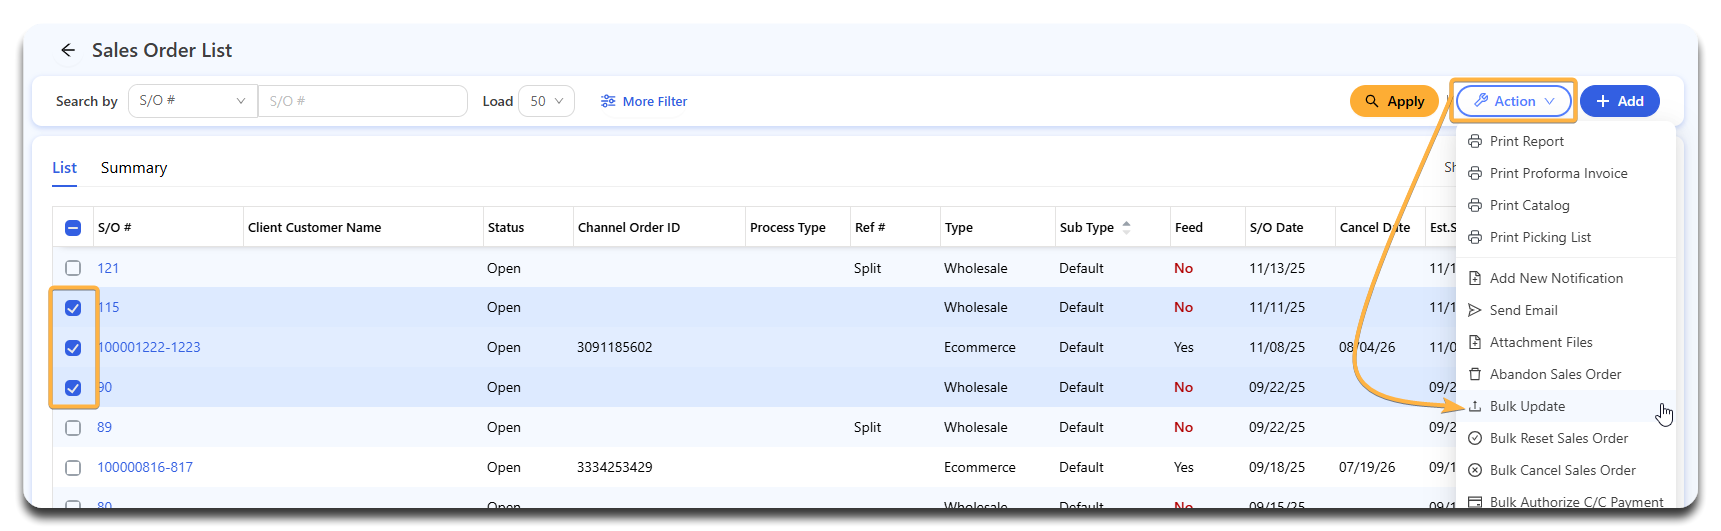Click into the S/O # search input field

[x=362, y=101]
